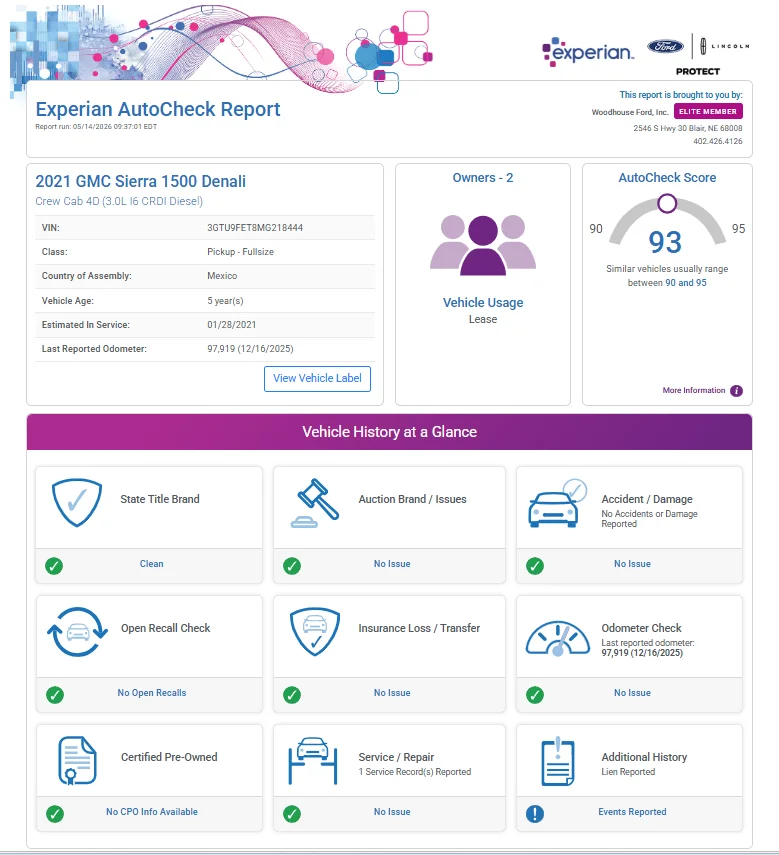Viewport: 779px width, 855px height.
Task: Click the Odometer Check gauge icon
Action: point(558,639)
